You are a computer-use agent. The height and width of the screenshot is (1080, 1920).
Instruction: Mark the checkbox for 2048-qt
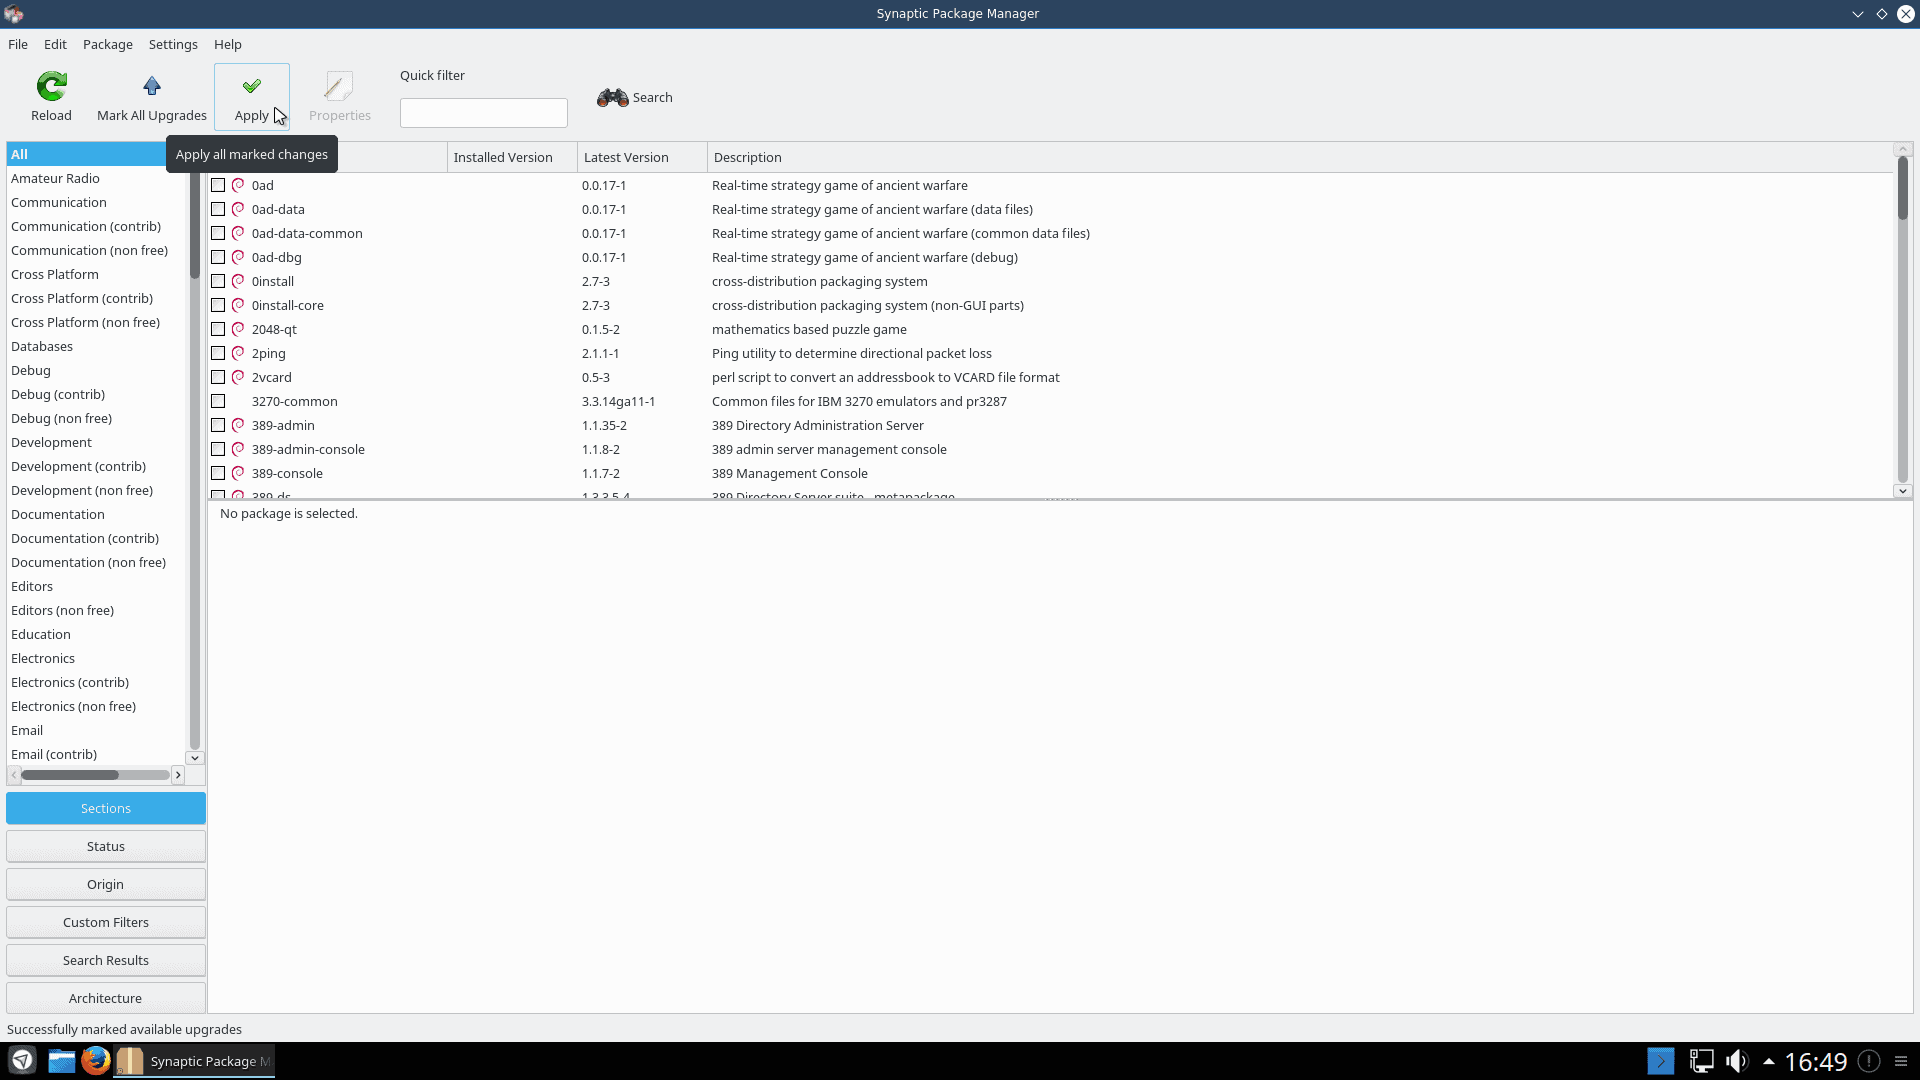218,329
